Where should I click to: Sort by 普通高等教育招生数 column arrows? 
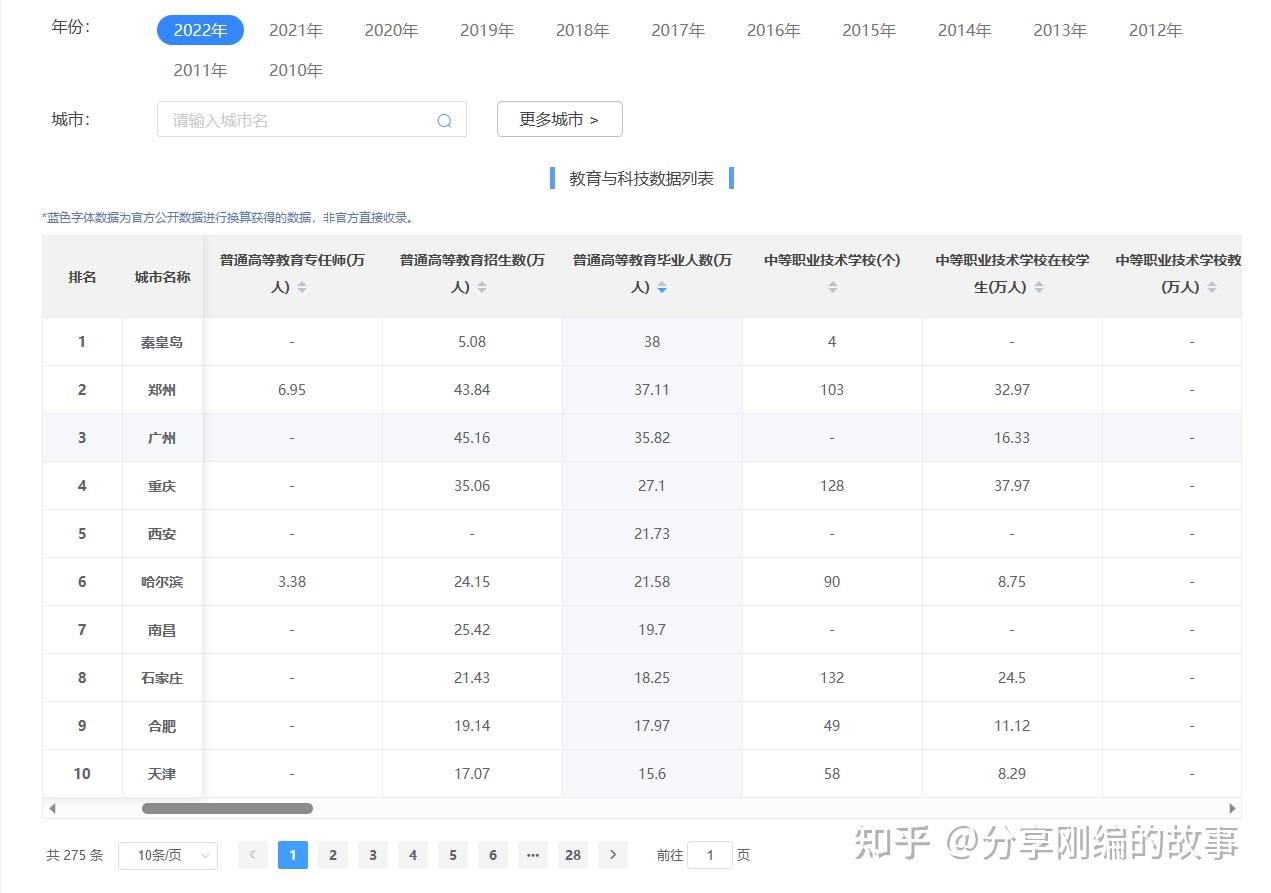point(482,288)
